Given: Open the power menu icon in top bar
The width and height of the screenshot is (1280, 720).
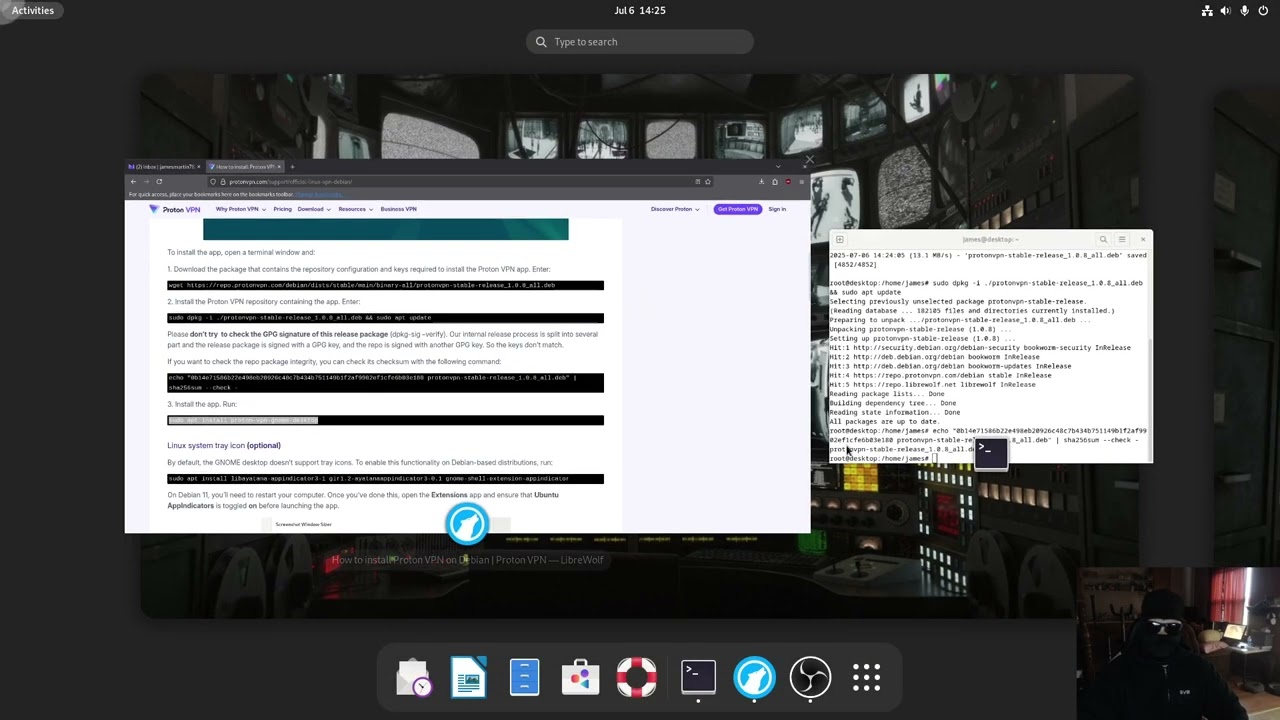Looking at the screenshot, I should point(1263,10).
